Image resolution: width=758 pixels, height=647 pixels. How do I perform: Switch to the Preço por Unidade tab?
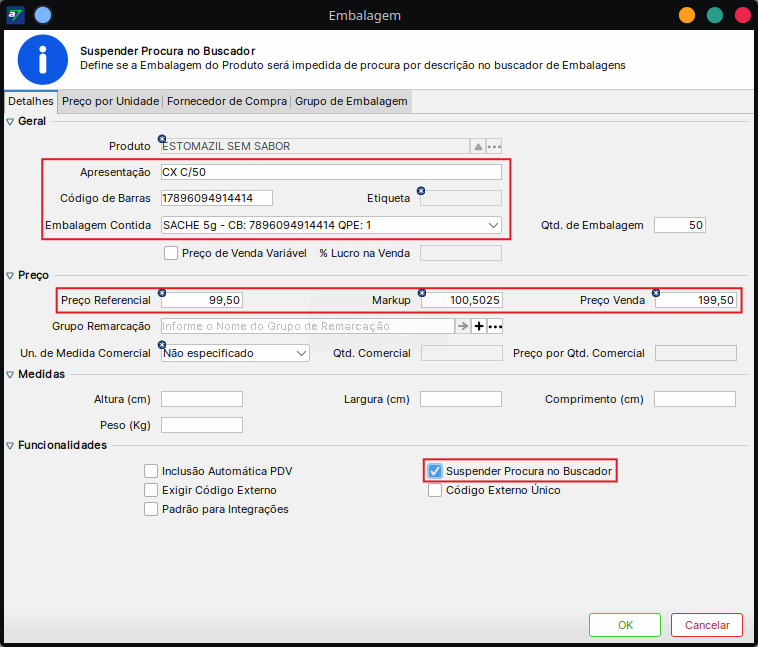point(110,101)
